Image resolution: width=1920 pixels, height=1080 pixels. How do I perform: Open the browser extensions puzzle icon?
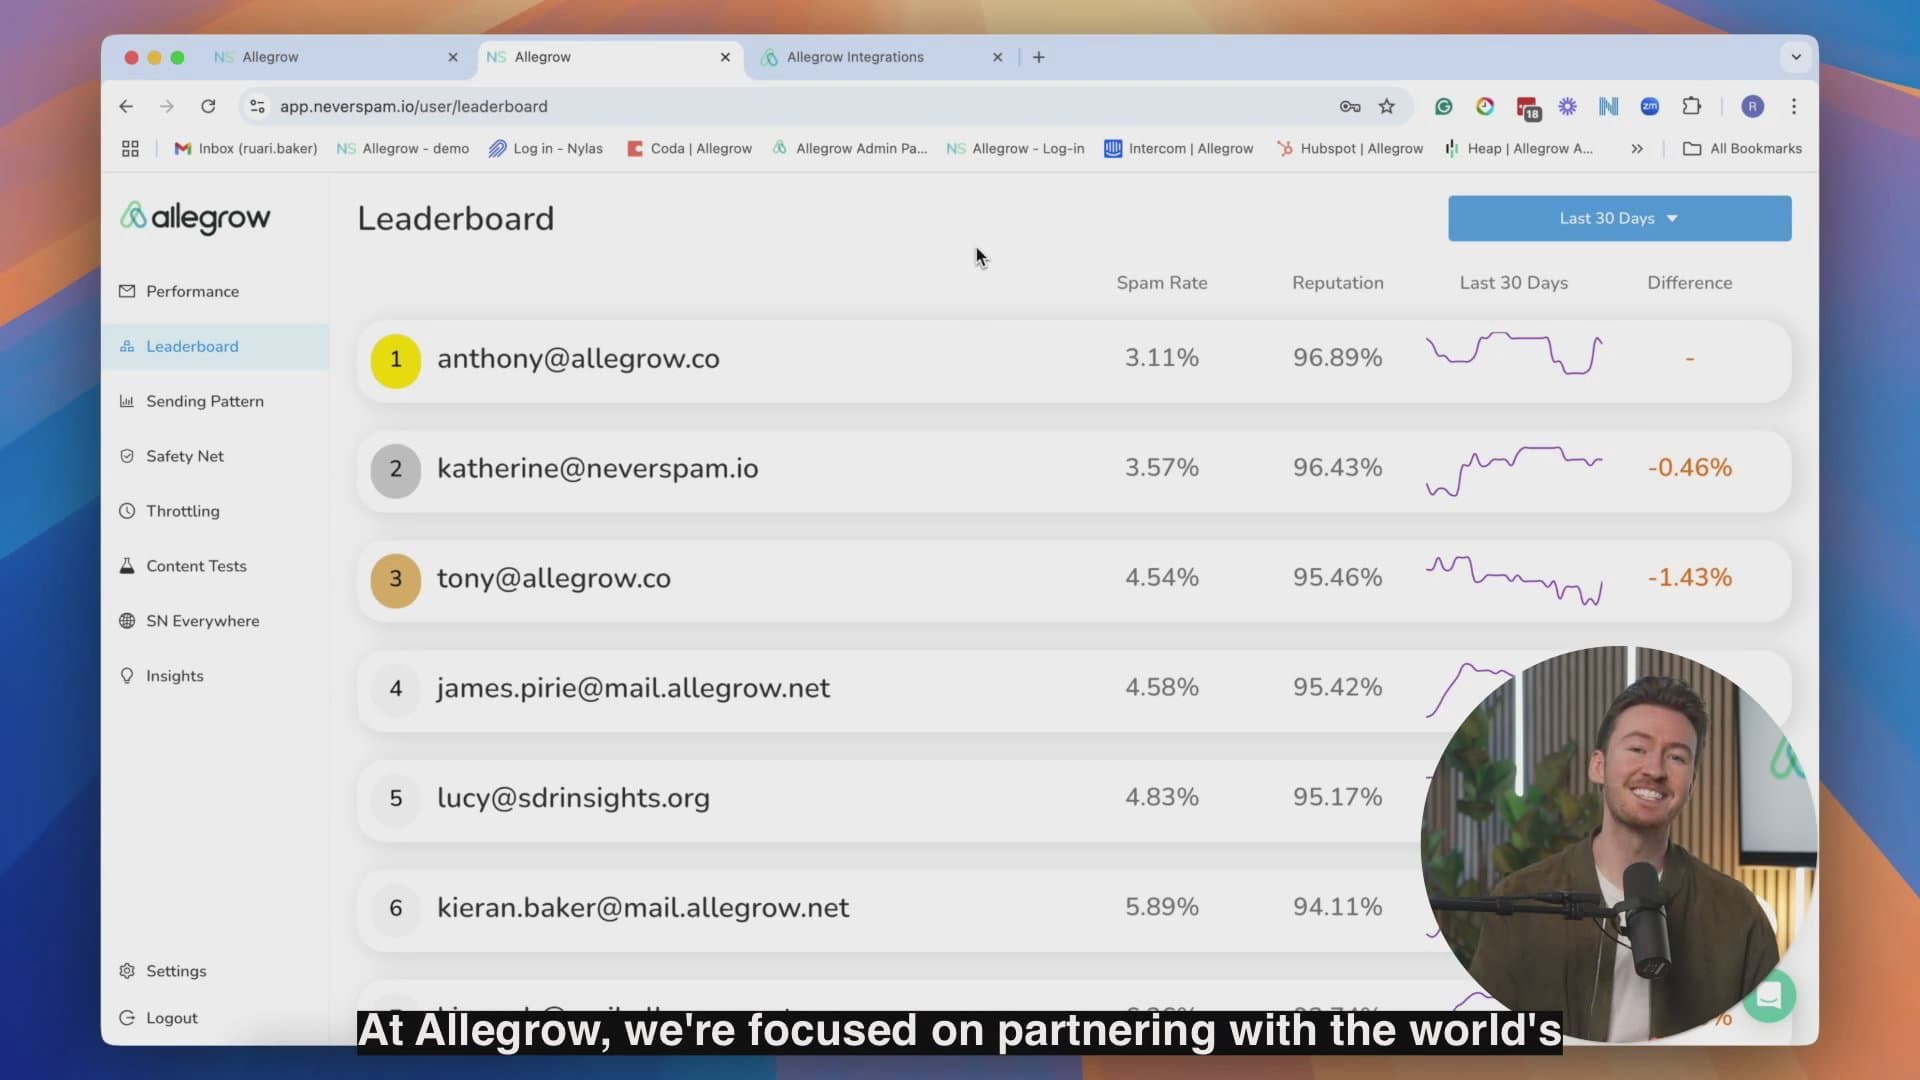click(x=1691, y=106)
